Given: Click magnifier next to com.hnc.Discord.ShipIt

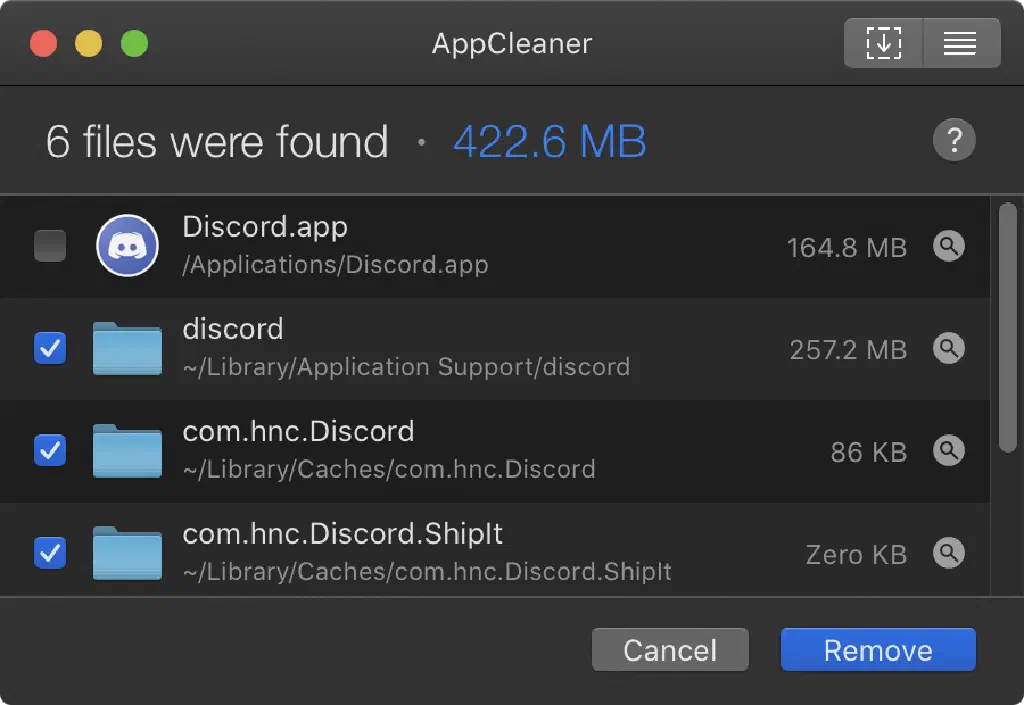Looking at the screenshot, I should point(948,552).
